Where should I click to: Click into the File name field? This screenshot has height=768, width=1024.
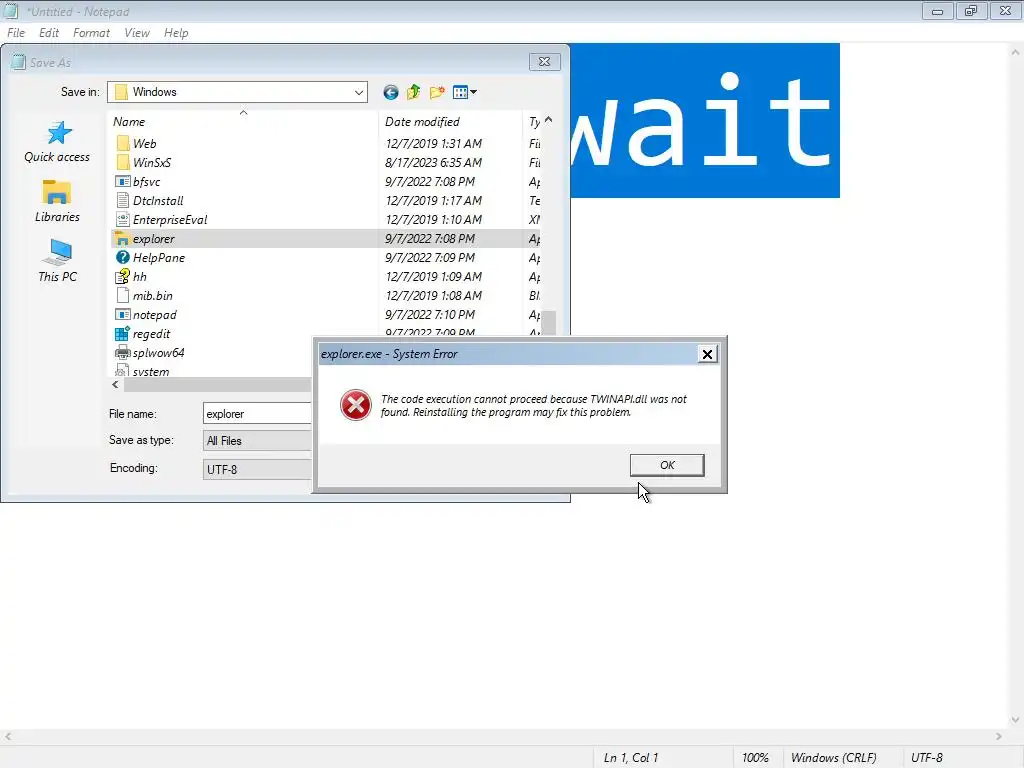257,414
